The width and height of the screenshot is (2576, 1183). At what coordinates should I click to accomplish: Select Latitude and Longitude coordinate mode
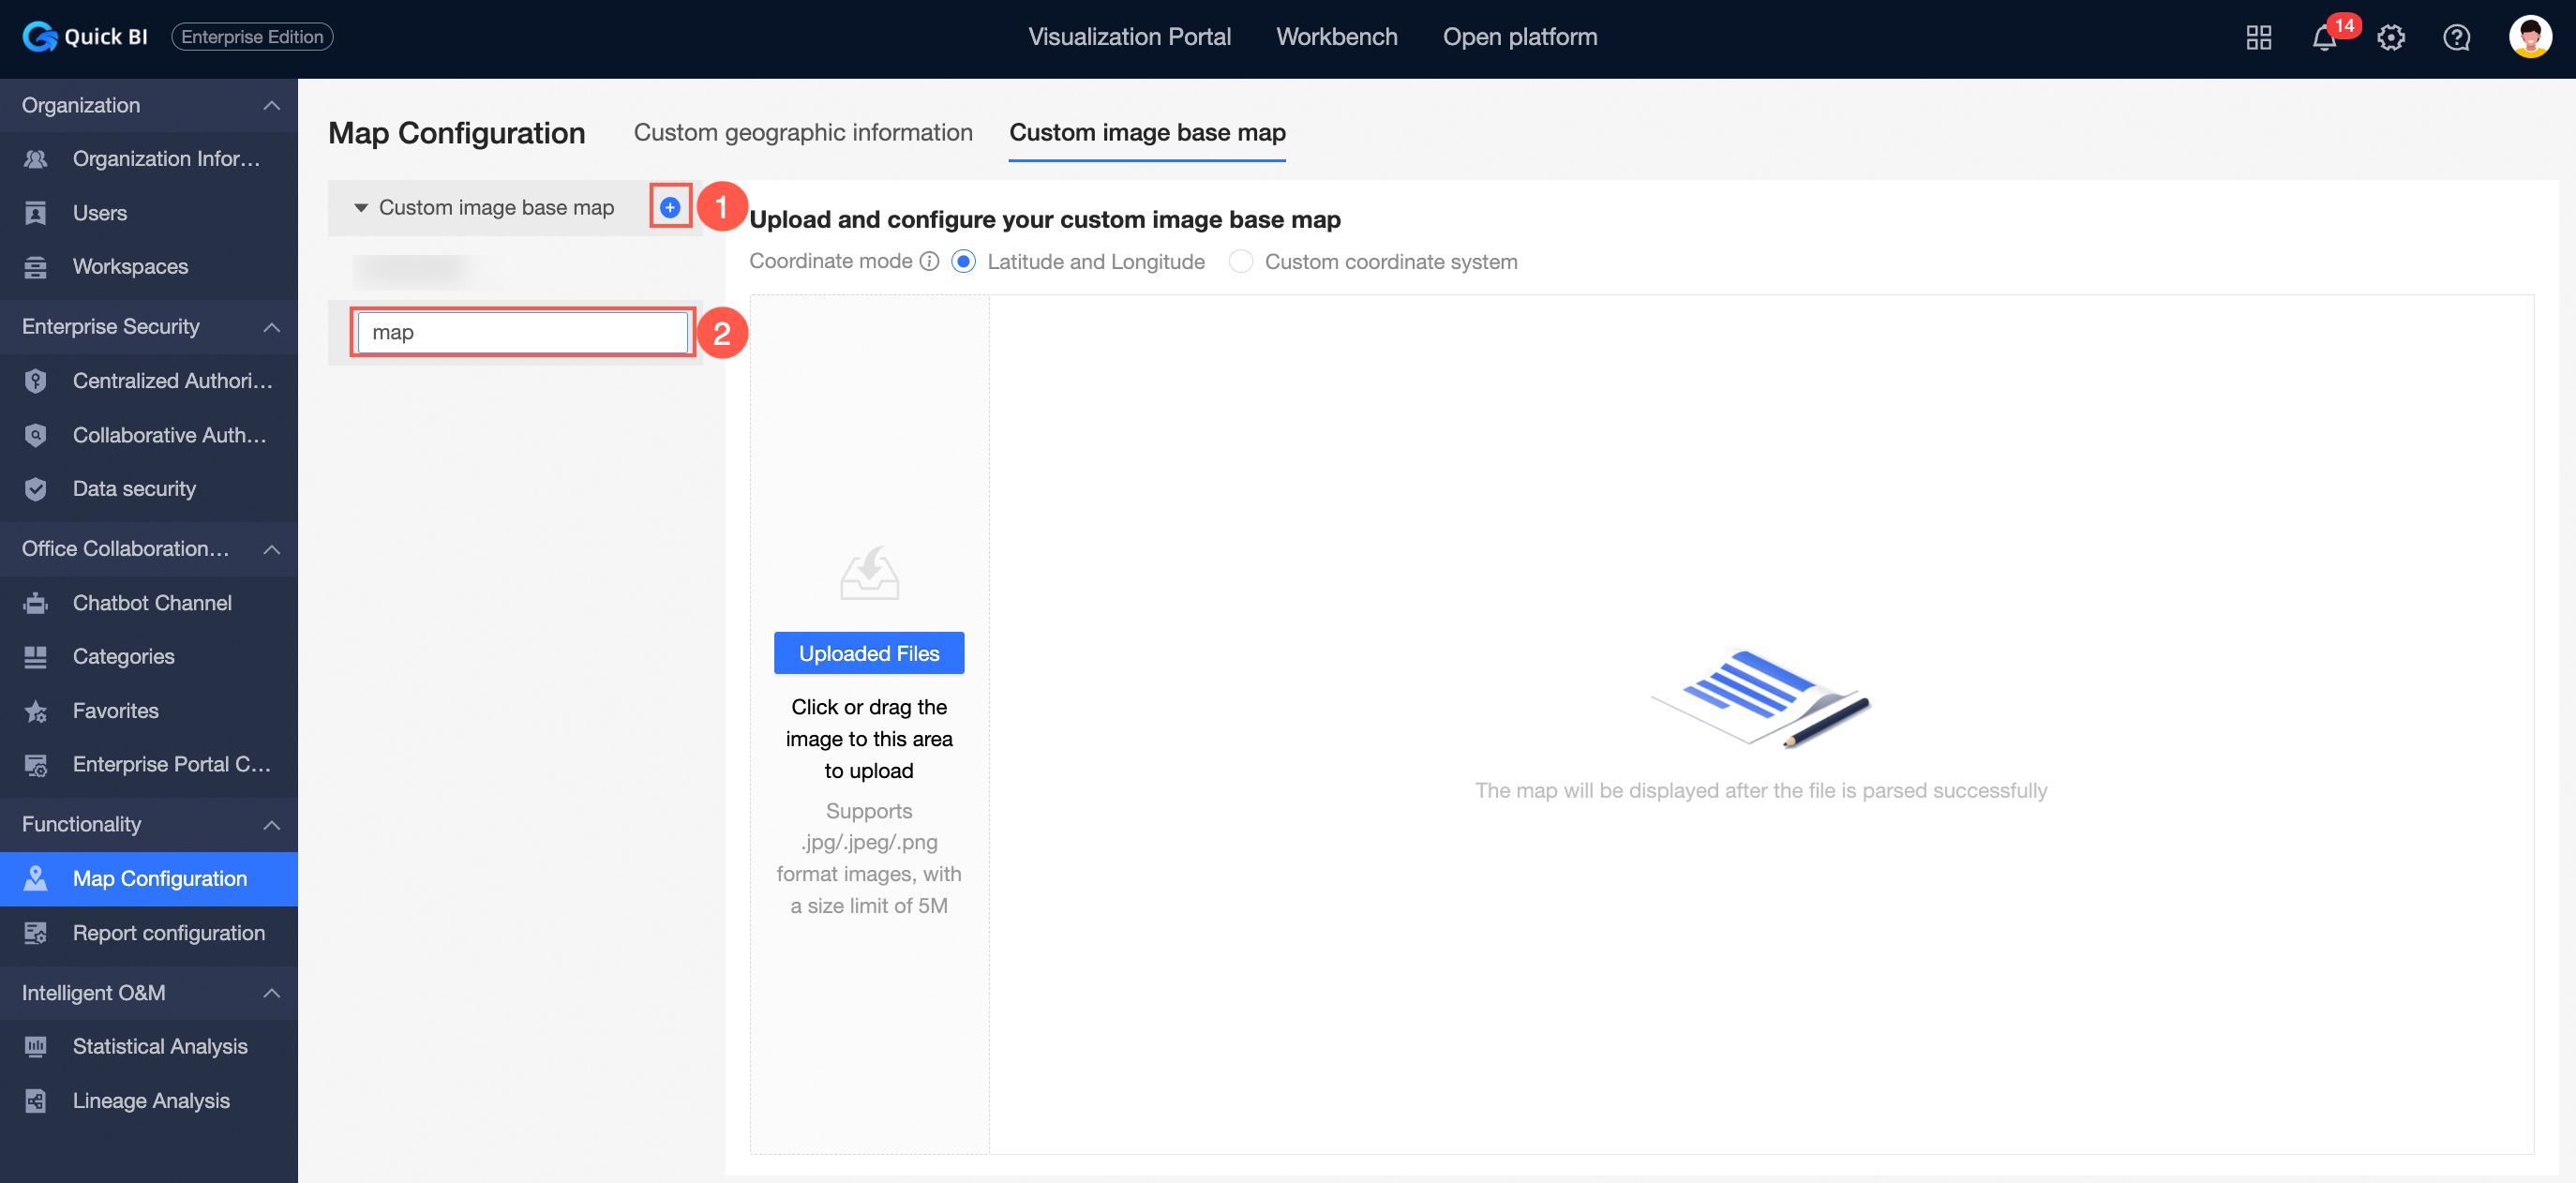(963, 261)
